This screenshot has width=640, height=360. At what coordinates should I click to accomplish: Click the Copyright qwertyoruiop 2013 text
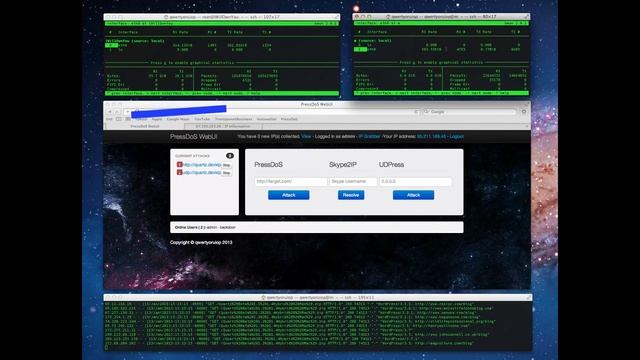(x=201, y=242)
